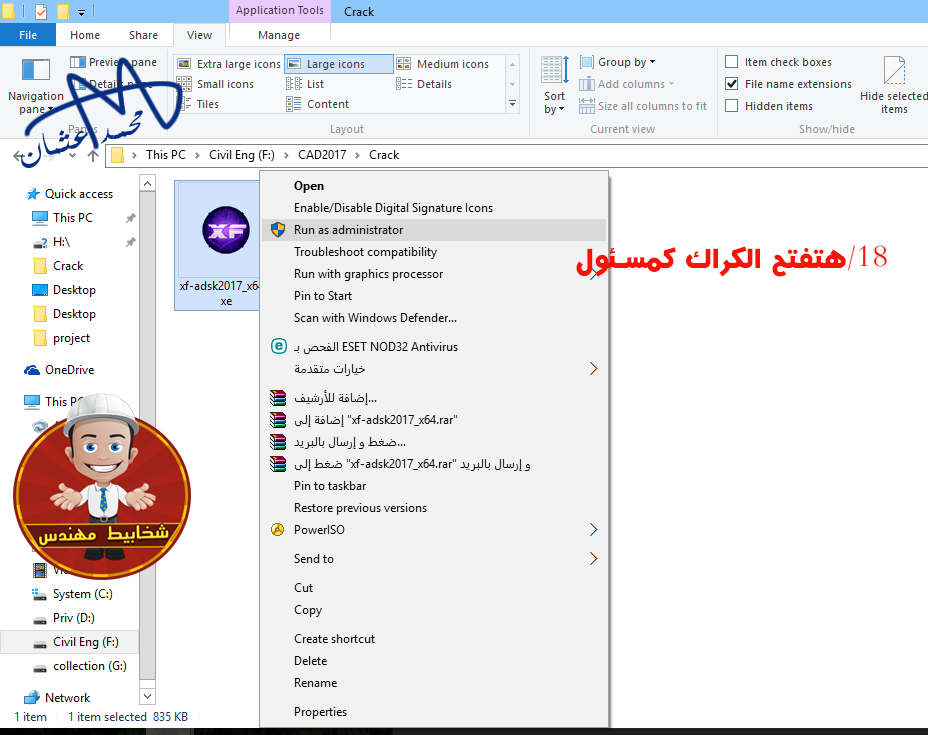
Task: Enable Hidden items checkbox
Action: click(x=732, y=106)
